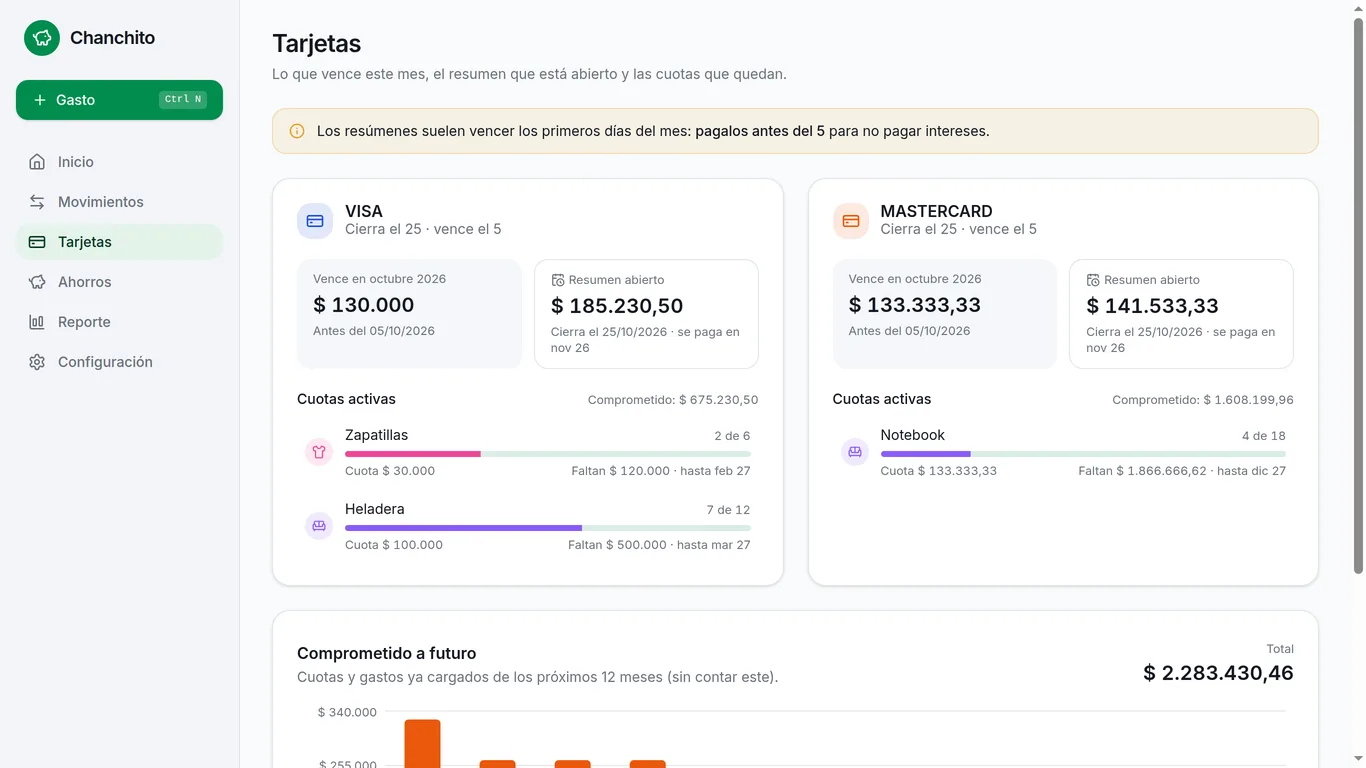Click the 'Faltan $ 500.000 · hasta mar 27' text
This screenshot has width=1366, height=768.
pyautogui.click(x=659, y=545)
